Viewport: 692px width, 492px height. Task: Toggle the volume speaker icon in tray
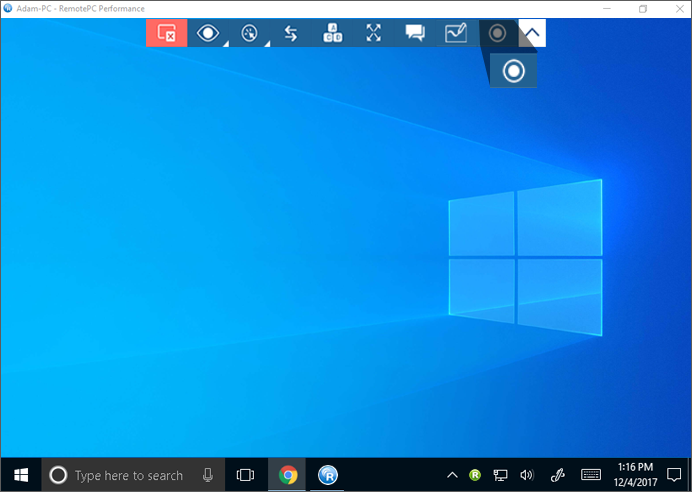(526, 475)
